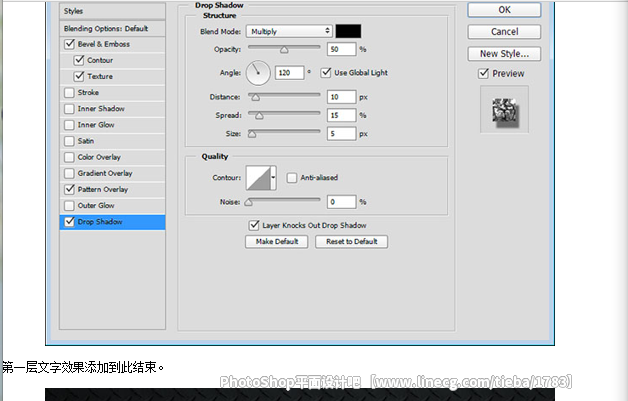Viewport: 628px width, 401px height.
Task: Open the Stroke settings row
Action: tap(113, 93)
